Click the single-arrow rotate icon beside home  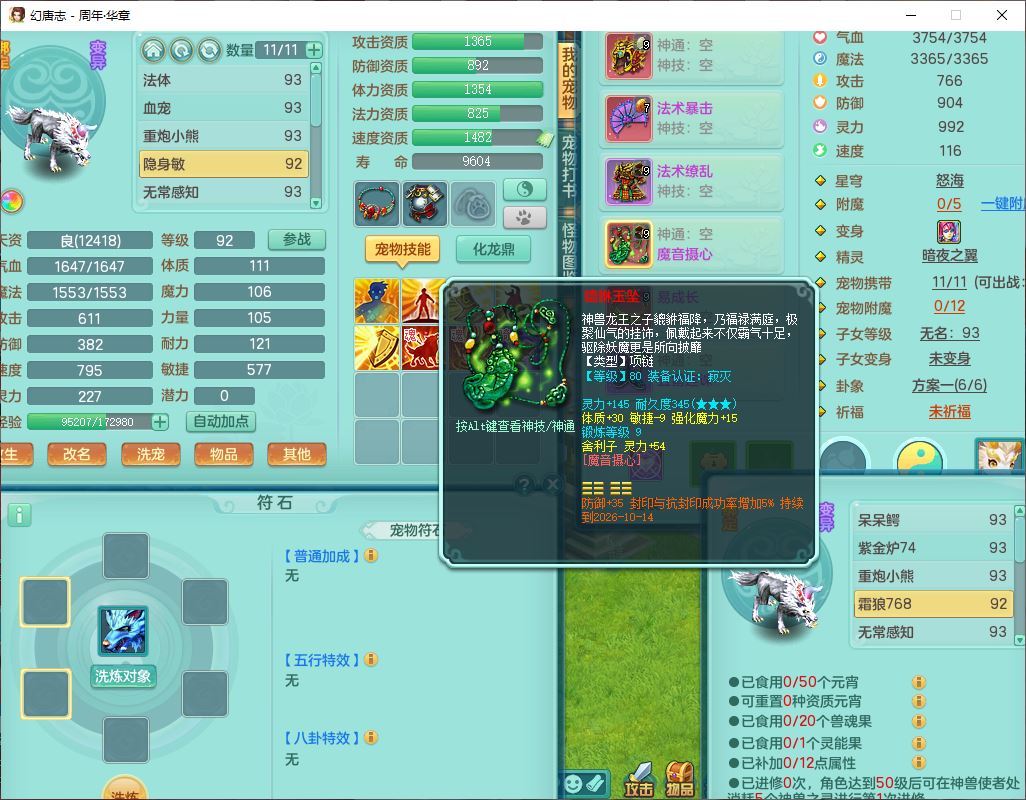click(x=181, y=50)
